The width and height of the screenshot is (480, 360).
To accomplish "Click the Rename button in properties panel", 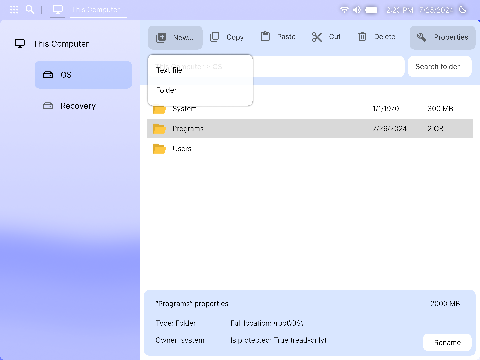I will coord(447,342).
